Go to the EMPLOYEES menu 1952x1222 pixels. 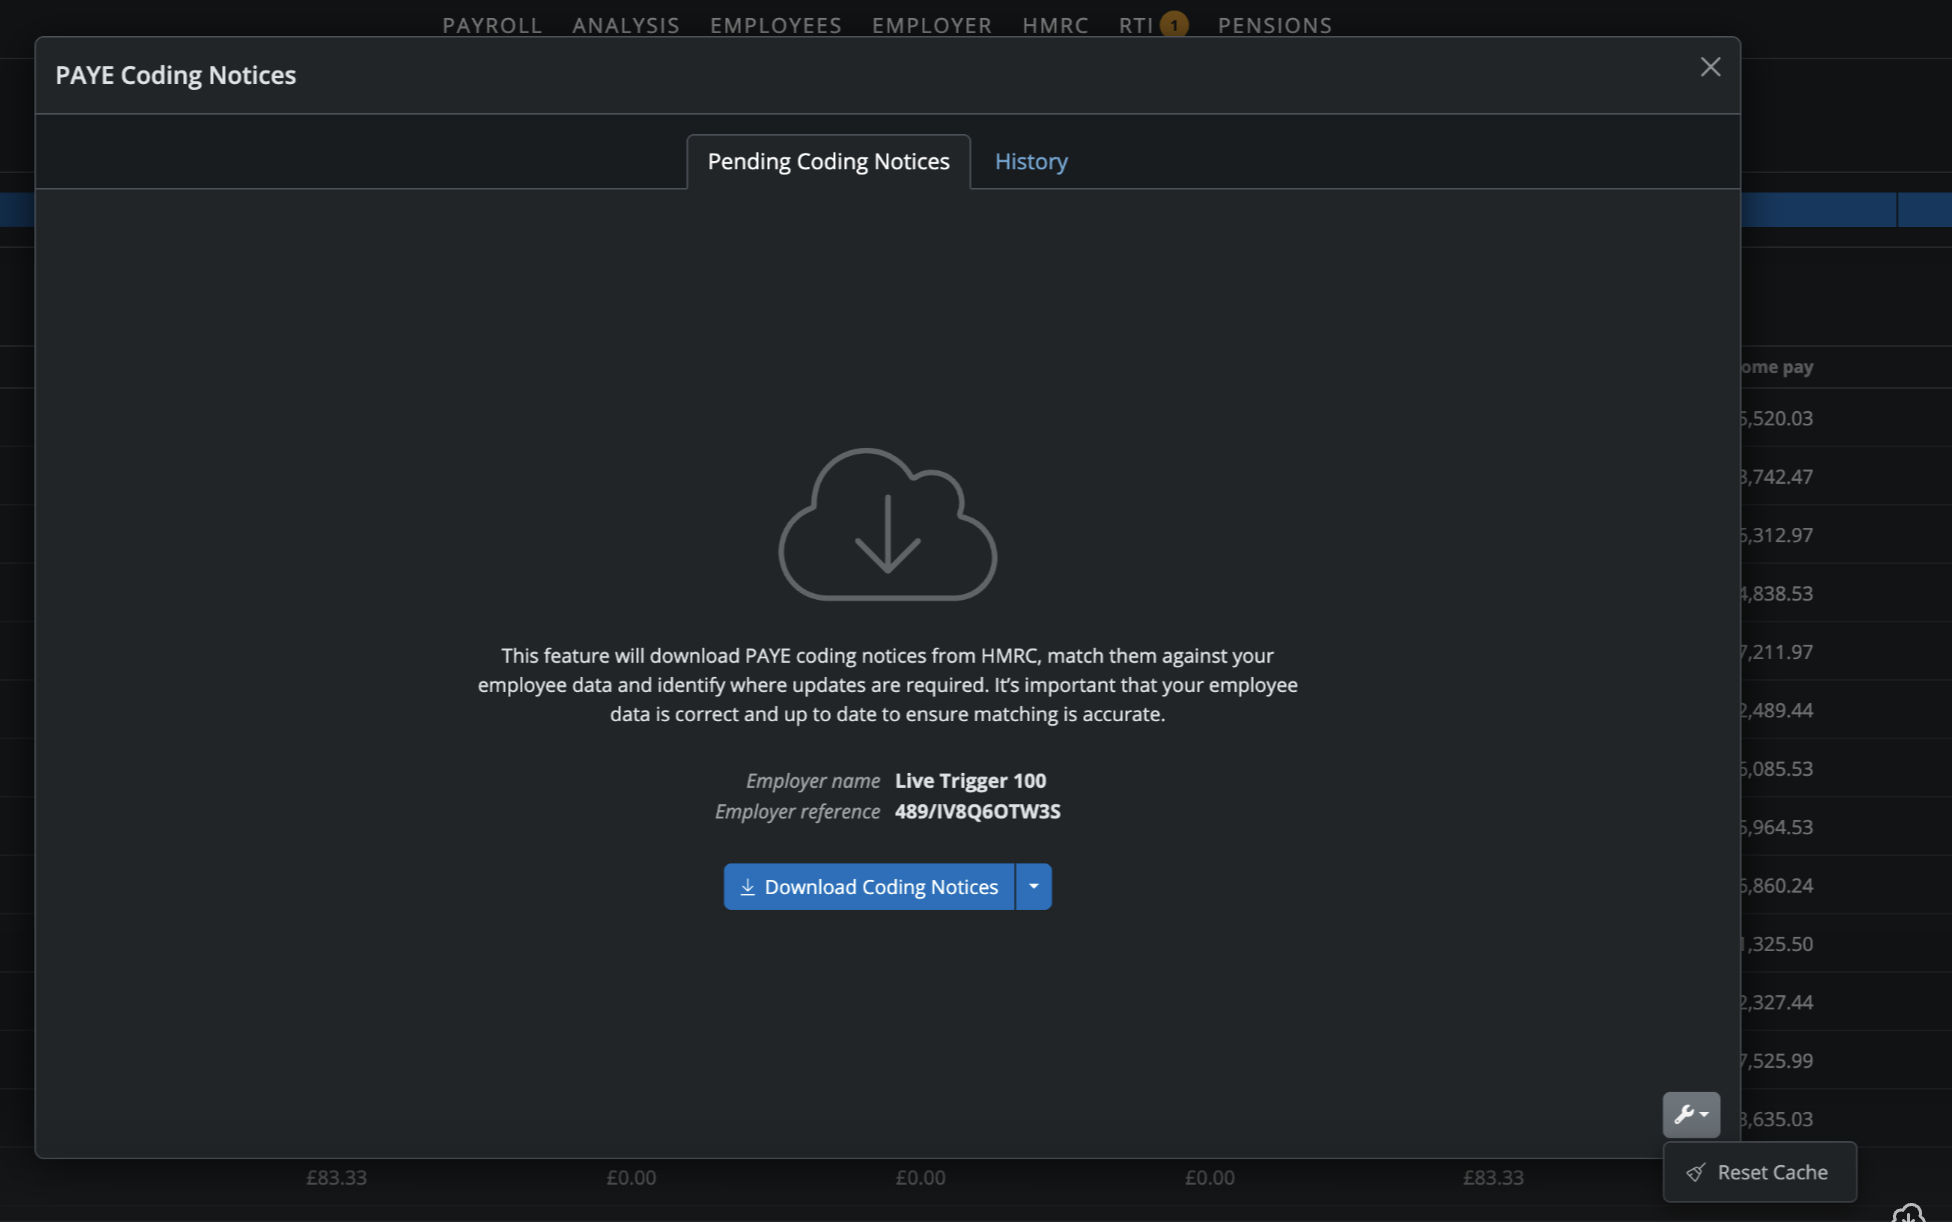point(776,25)
